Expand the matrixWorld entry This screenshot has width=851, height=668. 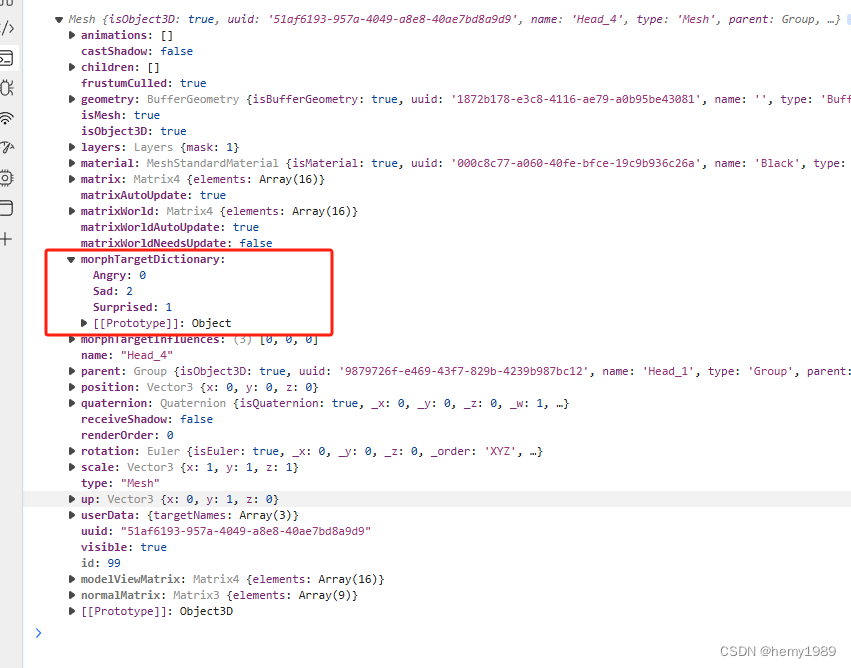[x=72, y=211]
